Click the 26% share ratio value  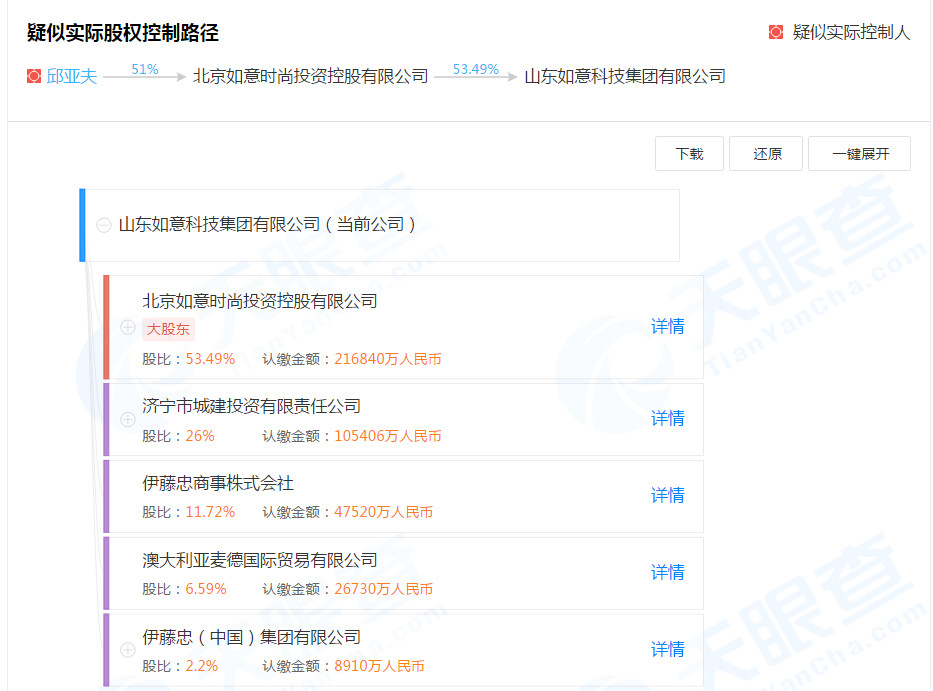200,436
